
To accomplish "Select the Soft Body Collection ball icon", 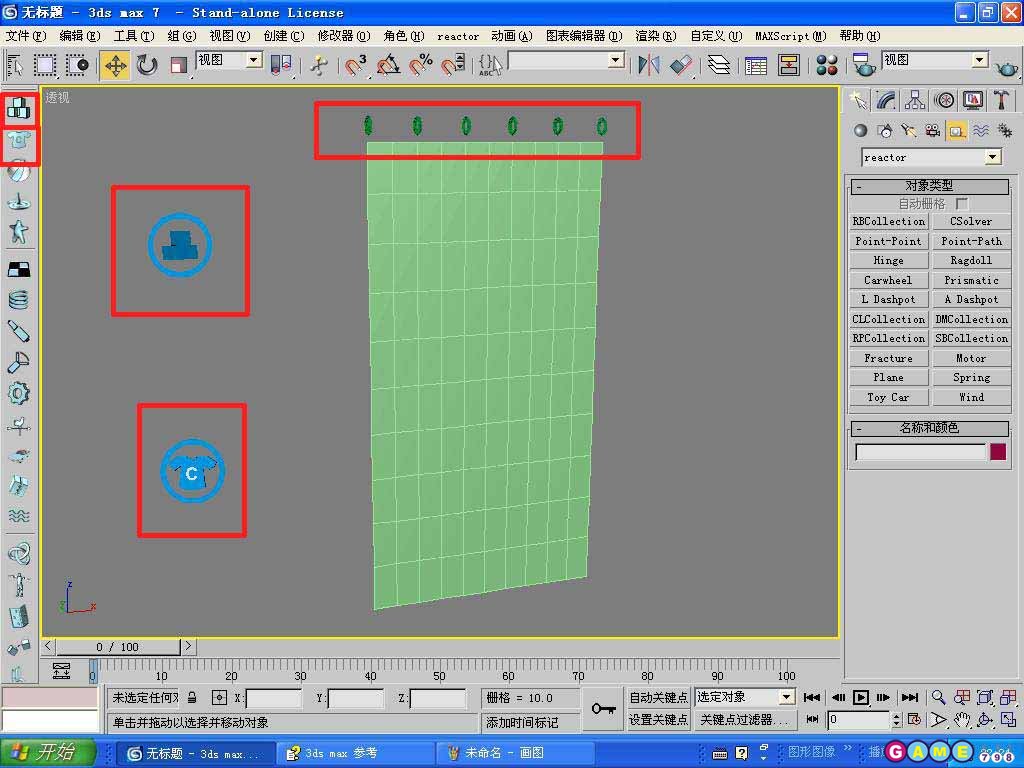I will pos(19,172).
